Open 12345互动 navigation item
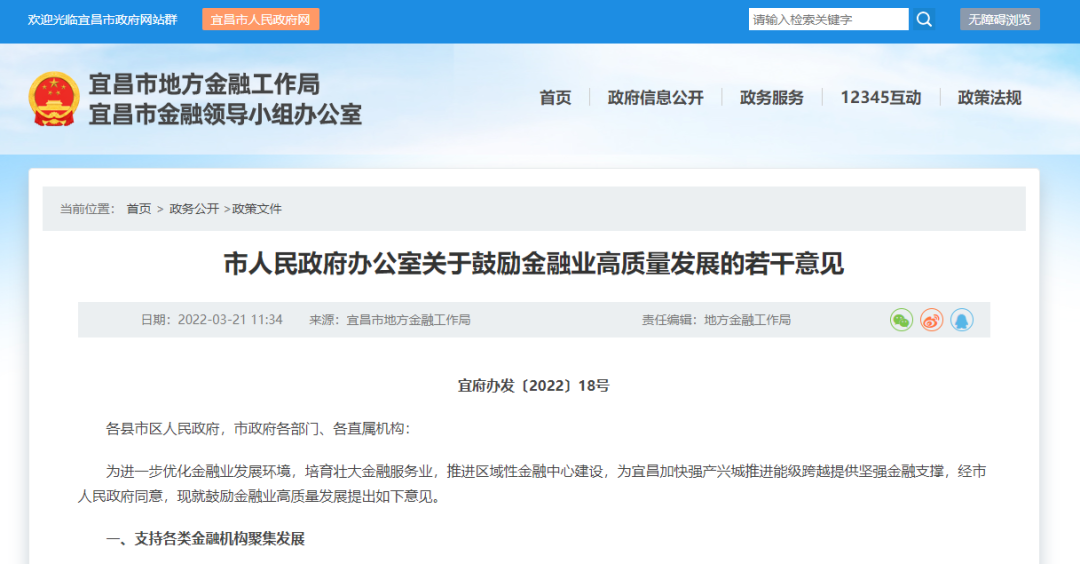 pos(880,98)
